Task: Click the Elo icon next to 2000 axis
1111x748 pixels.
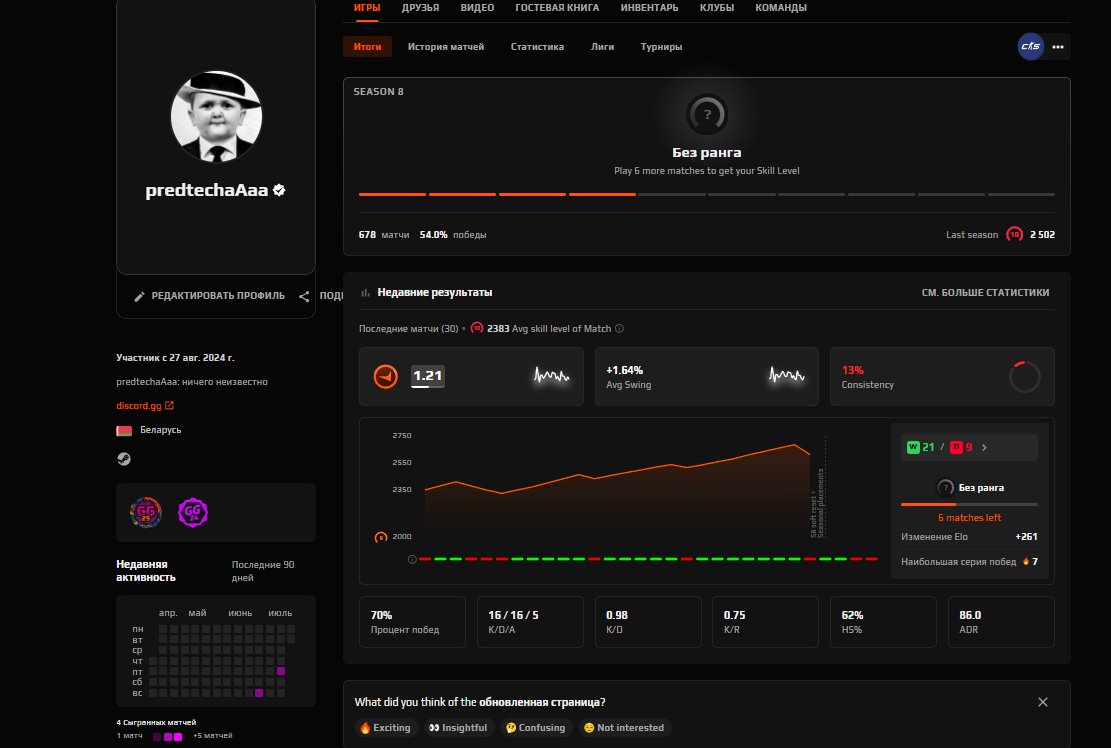Action: tap(380, 537)
